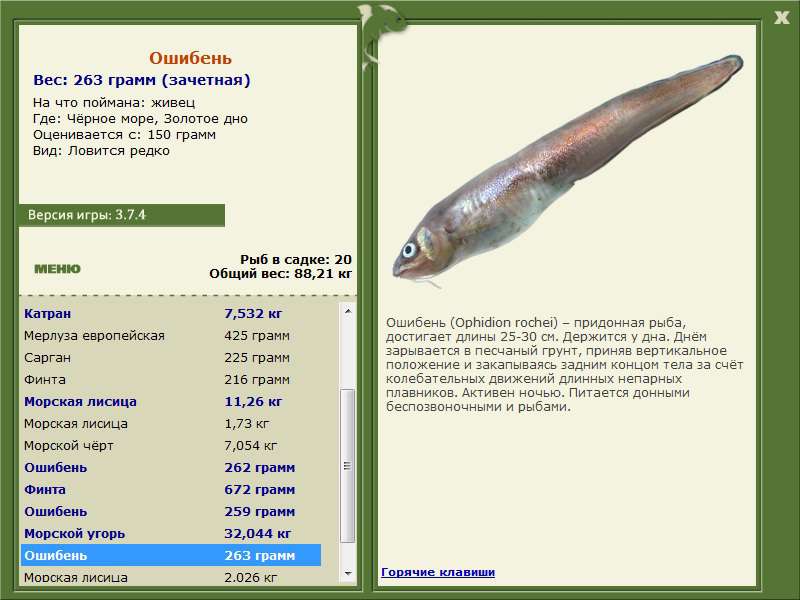Open the Горячие клавиши link
Image resolution: width=800 pixels, height=600 pixels.
click(438, 572)
